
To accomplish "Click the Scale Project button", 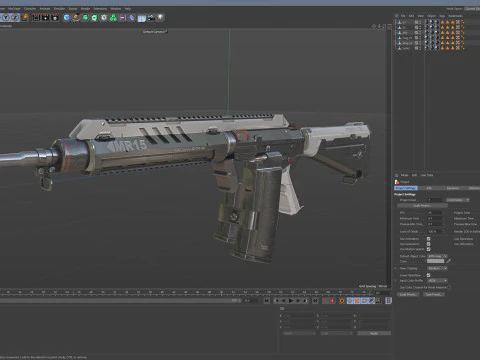I will (x=422, y=206).
